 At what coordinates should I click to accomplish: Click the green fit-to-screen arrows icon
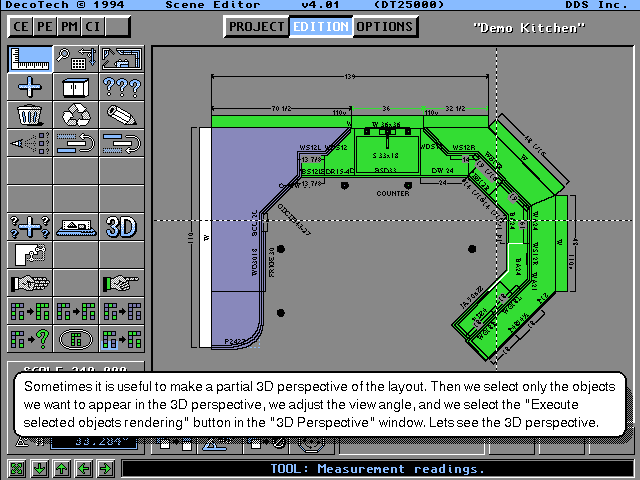coord(17,468)
